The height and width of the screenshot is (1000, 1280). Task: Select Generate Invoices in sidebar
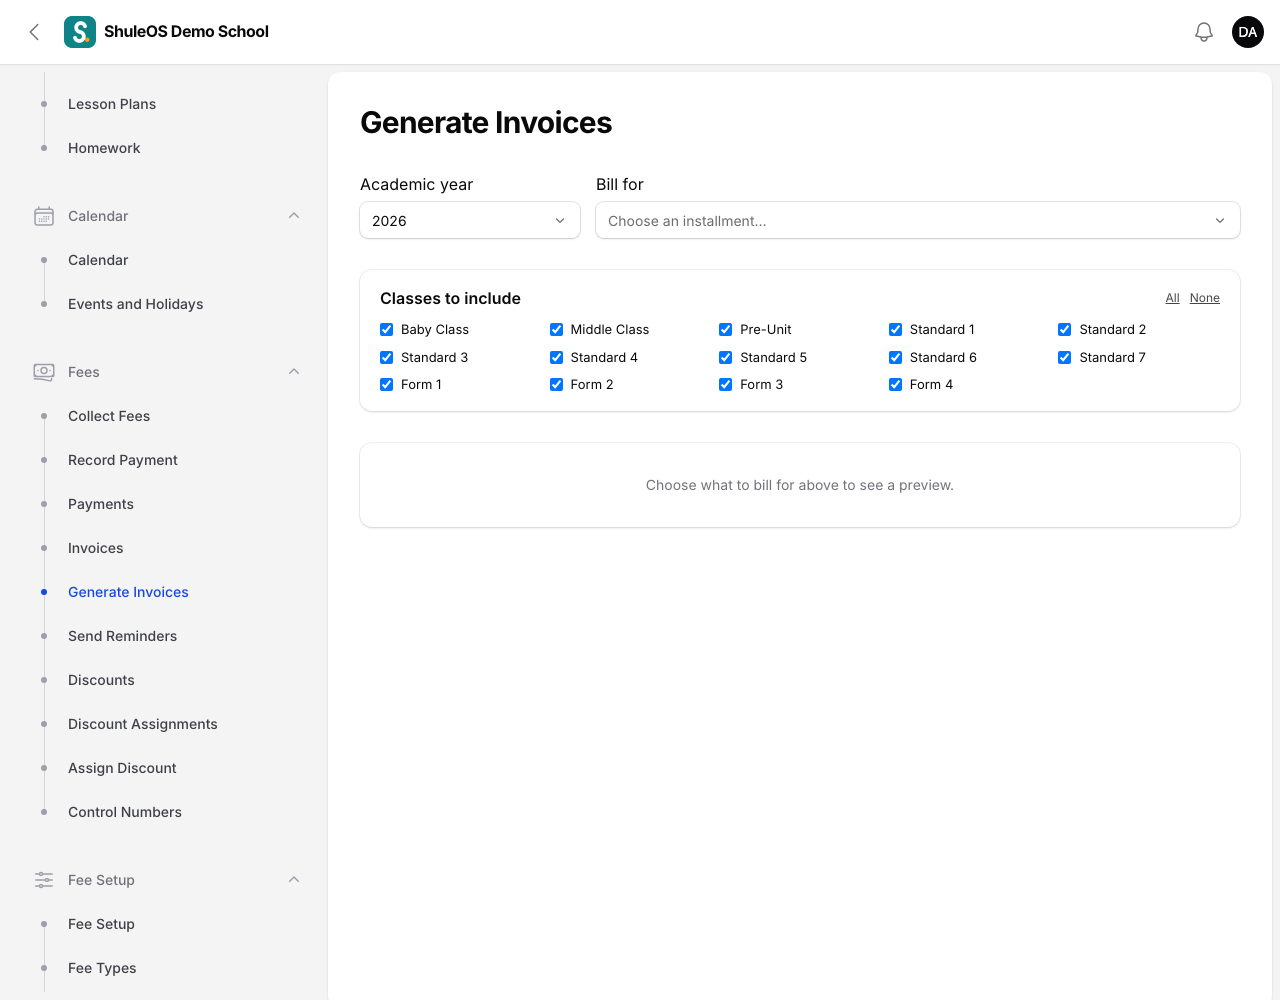point(128,592)
